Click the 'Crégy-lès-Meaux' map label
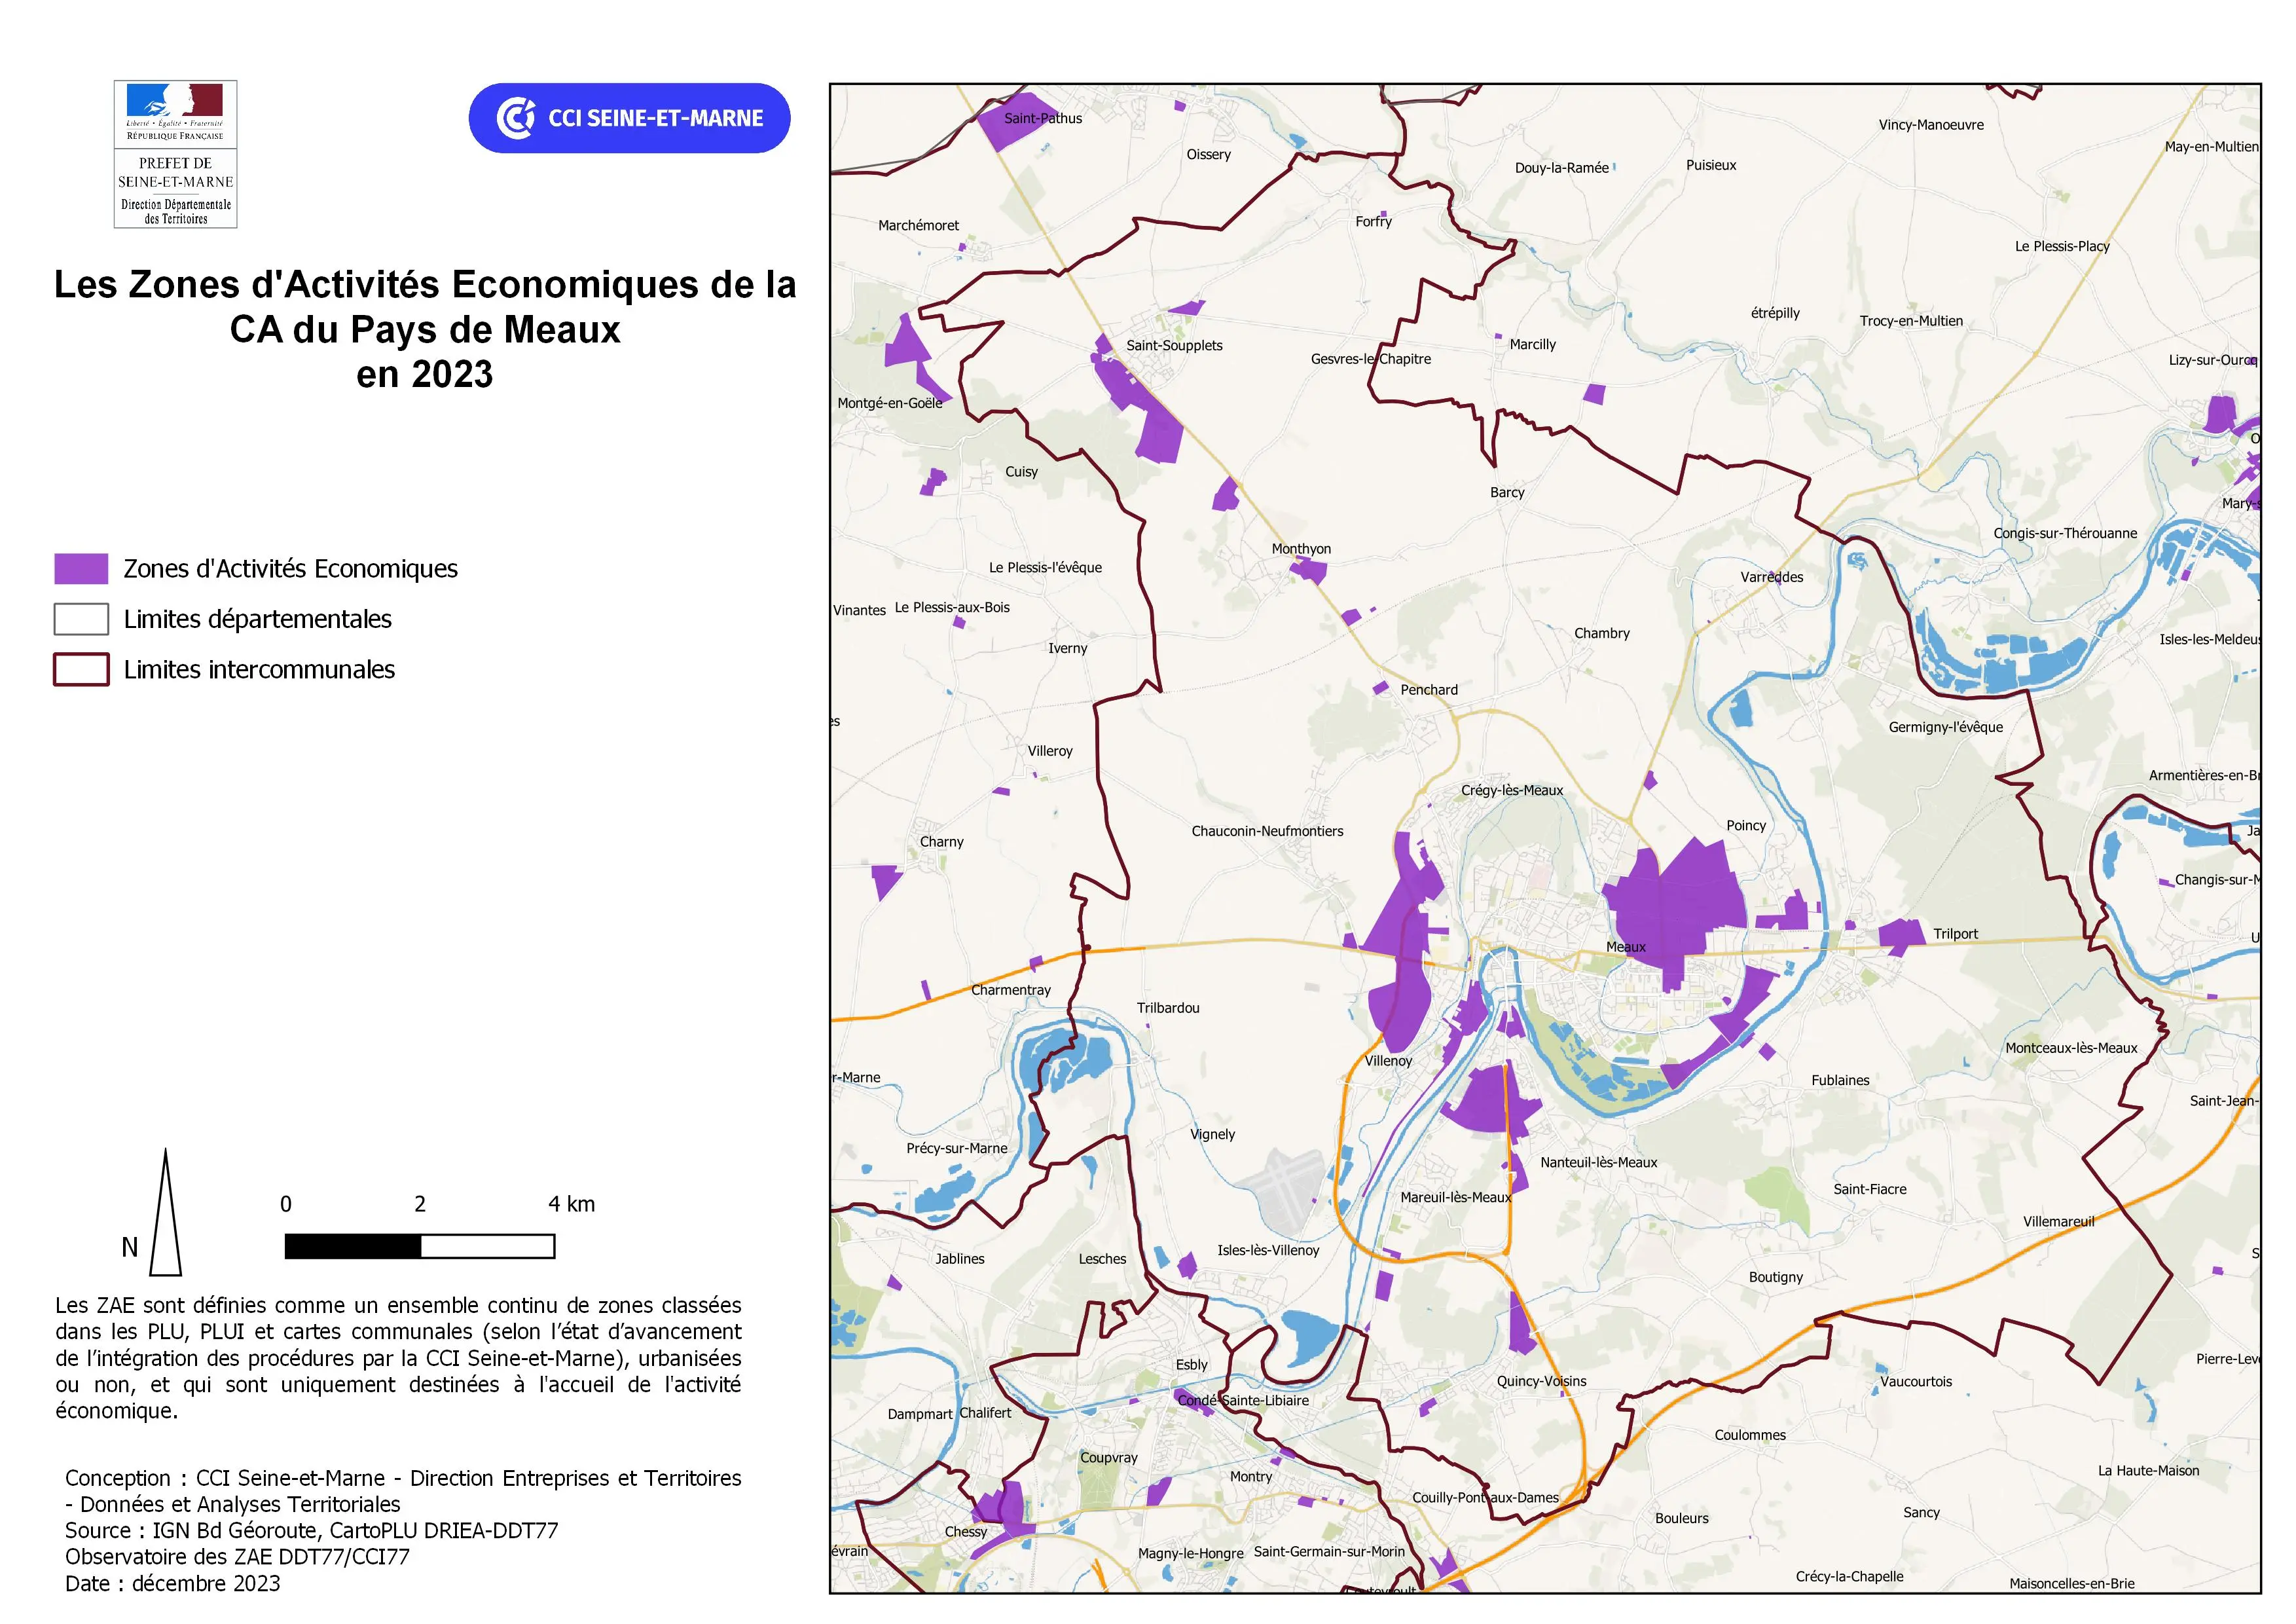The height and width of the screenshot is (1624, 2296). pyautogui.click(x=1512, y=790)
